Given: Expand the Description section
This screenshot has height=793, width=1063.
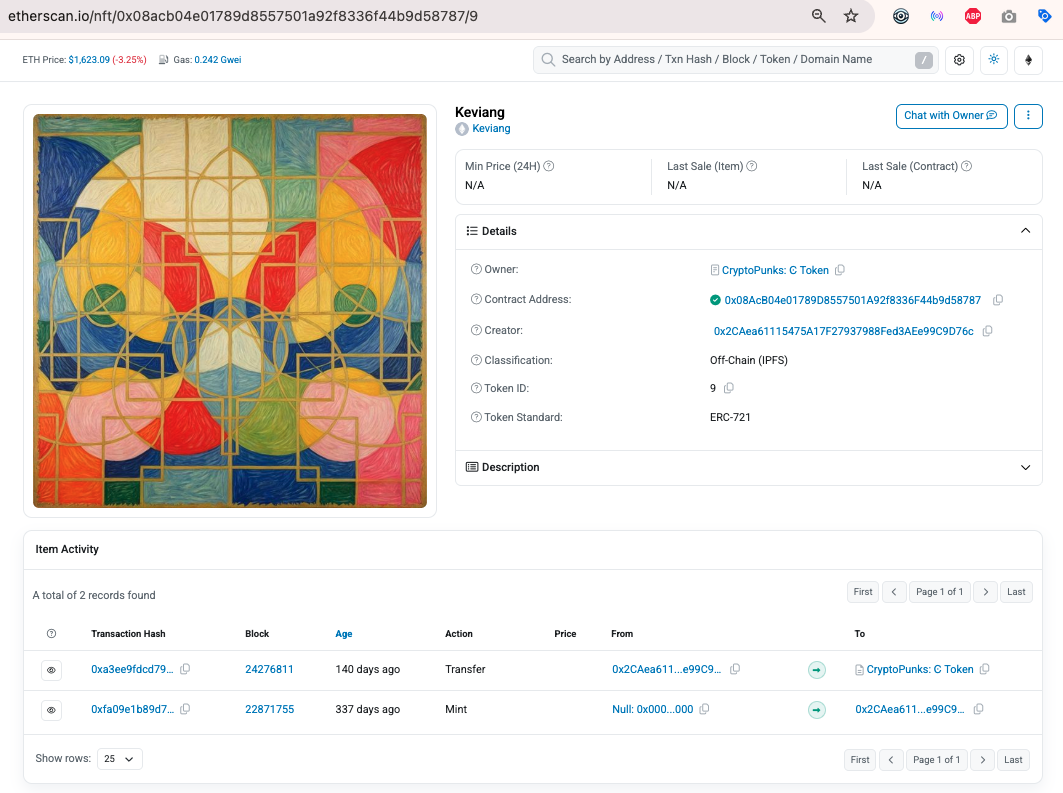Looking at the screenshot, I should (x=748, y=468).
